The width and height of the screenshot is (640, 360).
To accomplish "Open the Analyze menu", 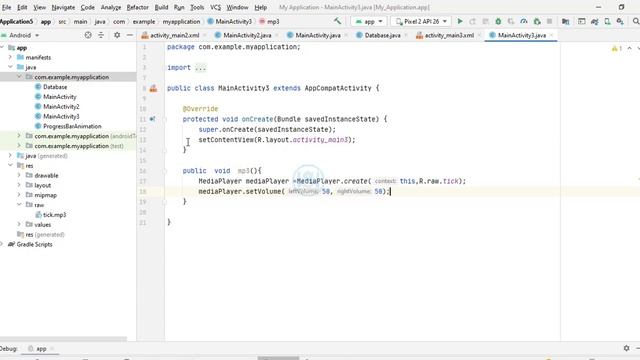I will click(x=111, y=7).
